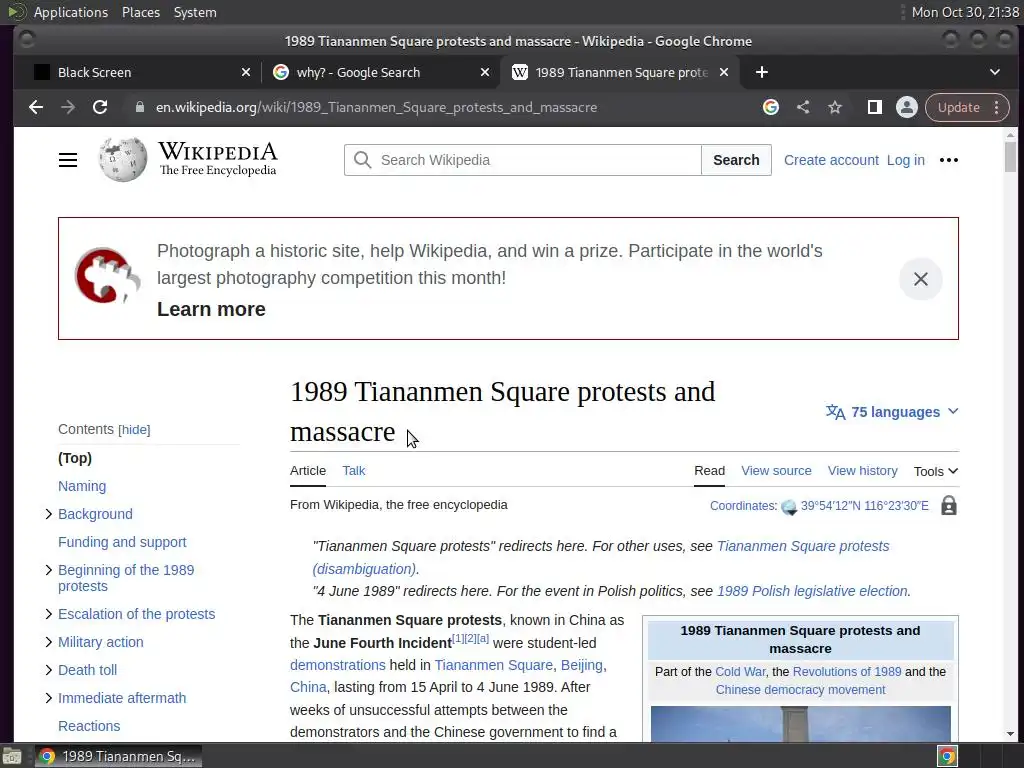Close the 1989 Tiananmen Square tab
Image resolution: width=1024 pixels, height=768 pixels.
click(x=724, y=72)
